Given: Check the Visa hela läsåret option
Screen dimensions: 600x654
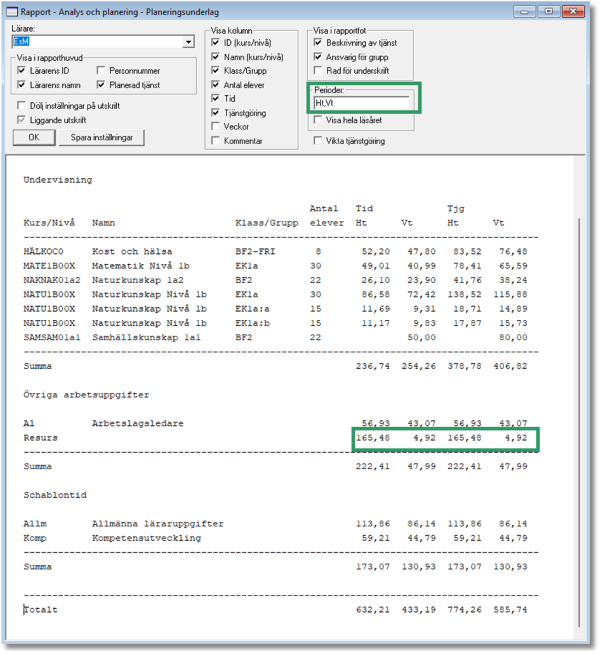Looking at the screenshot, I should pos(319,119).
